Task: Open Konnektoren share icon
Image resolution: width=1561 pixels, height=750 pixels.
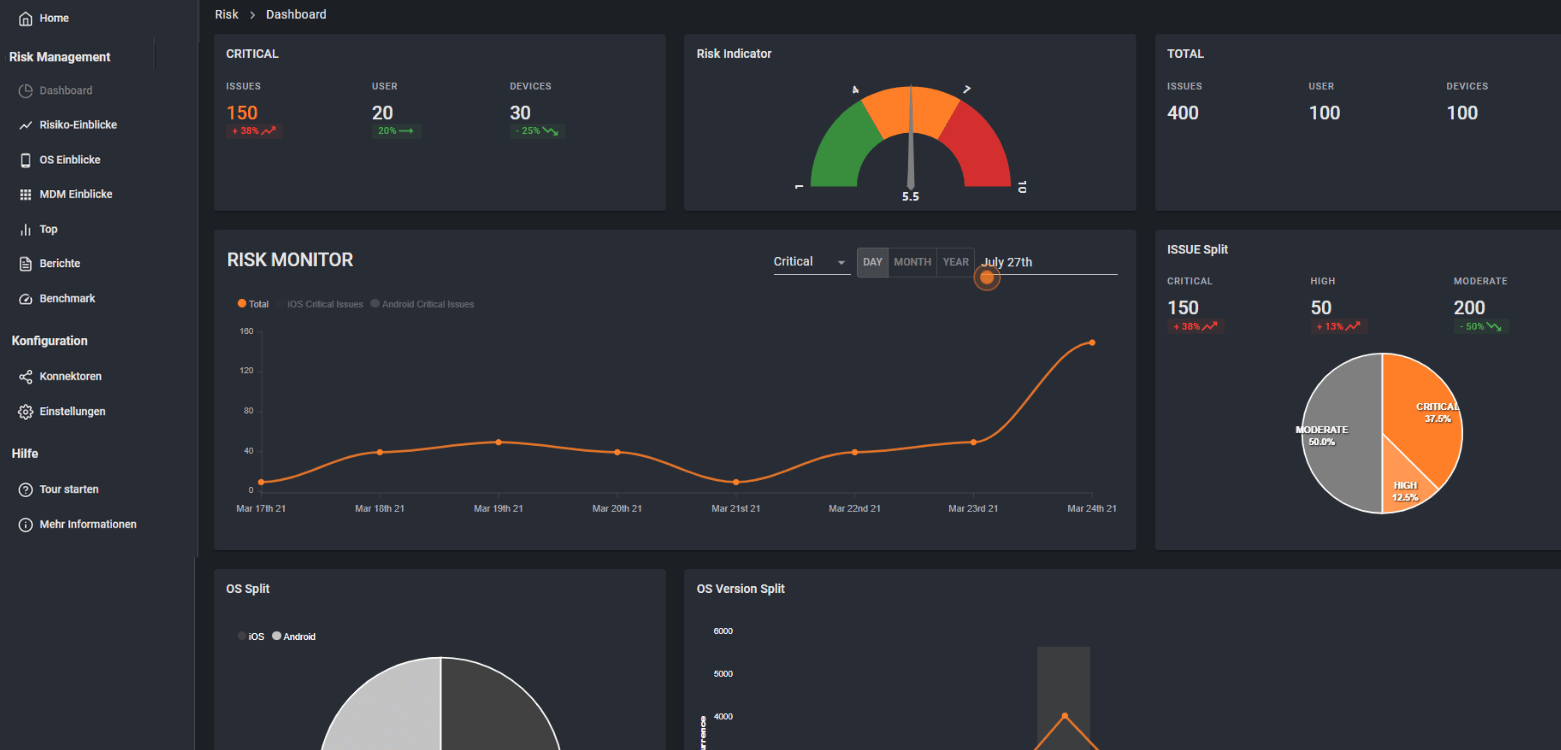Action: coord(26,377)
